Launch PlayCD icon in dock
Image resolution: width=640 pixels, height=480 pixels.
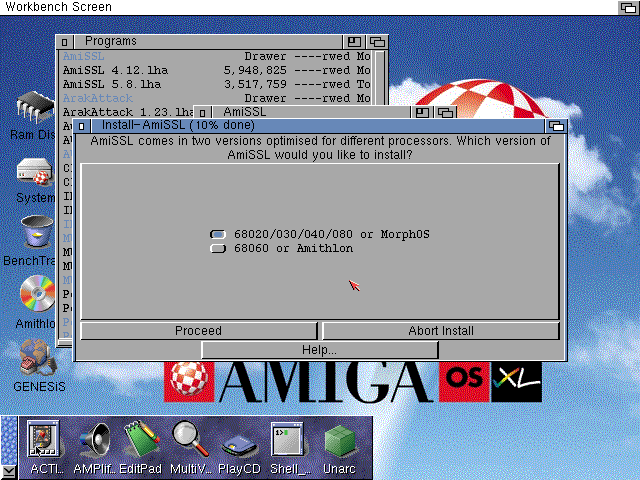[239, 447]
